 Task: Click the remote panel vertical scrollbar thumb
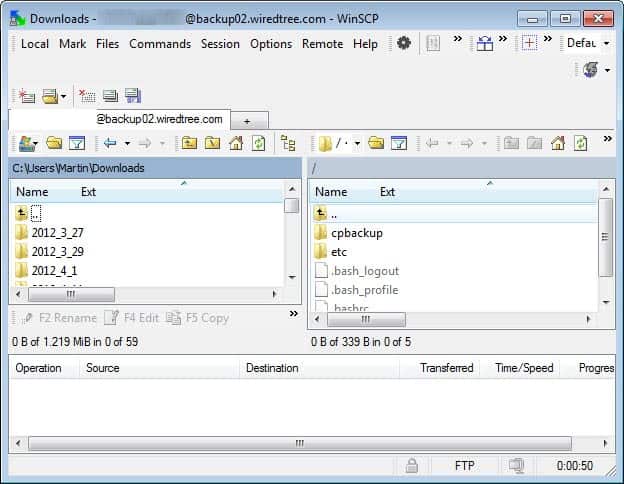tap(605, 237)
